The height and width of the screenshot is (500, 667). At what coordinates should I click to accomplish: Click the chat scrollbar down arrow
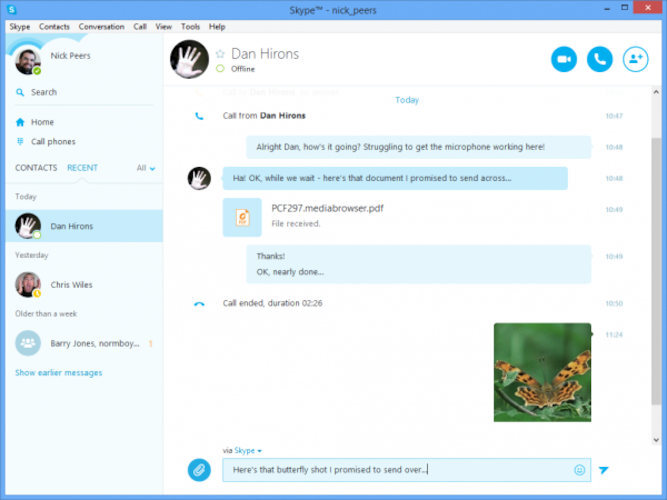coord(656,440)
